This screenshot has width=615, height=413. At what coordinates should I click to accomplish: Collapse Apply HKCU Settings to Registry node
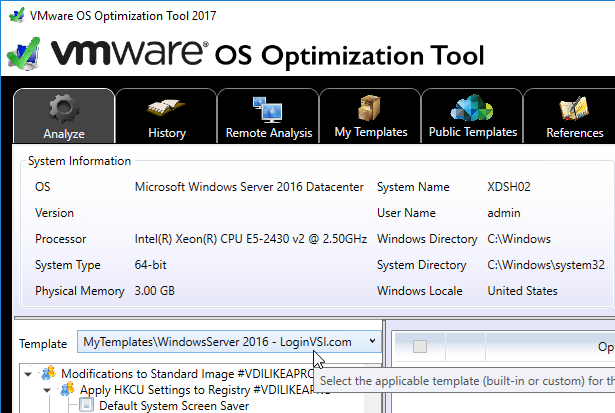coord(47,390)
